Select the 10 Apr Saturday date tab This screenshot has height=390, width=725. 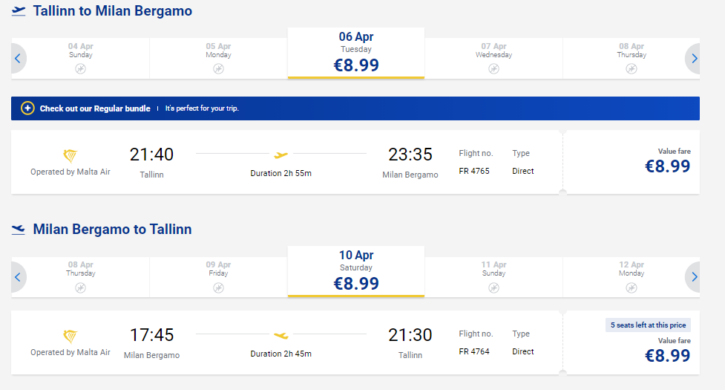point(356,271)
